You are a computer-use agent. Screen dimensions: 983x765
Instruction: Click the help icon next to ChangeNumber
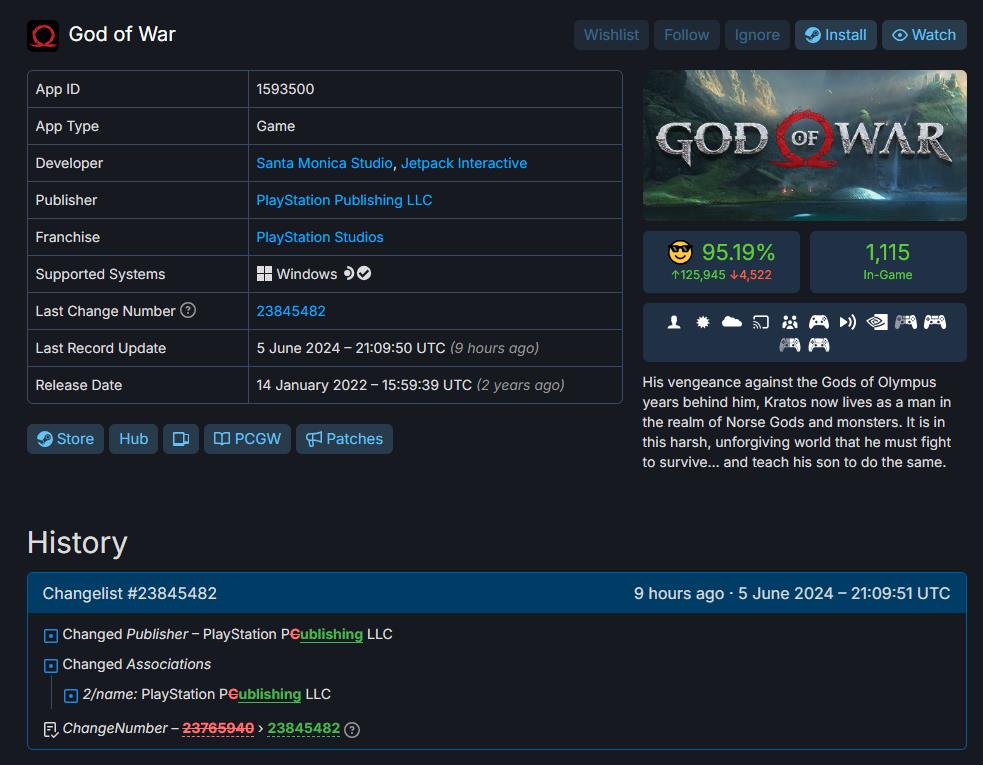[x=352, y=729]
